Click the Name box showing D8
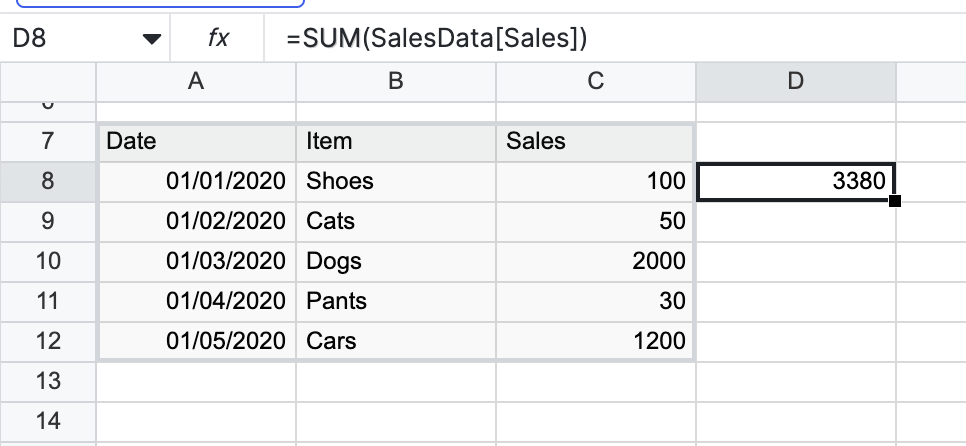The image size is (966, 446). [x=60, y=39]
